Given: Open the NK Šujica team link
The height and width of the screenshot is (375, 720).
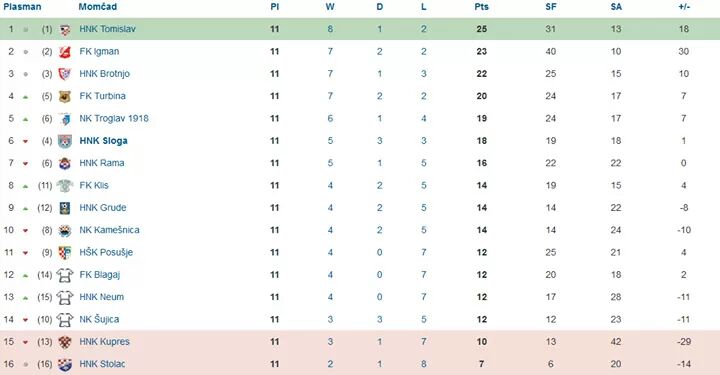Looking at the screenshot, I should pyautogui.click(x=99, y=319).
